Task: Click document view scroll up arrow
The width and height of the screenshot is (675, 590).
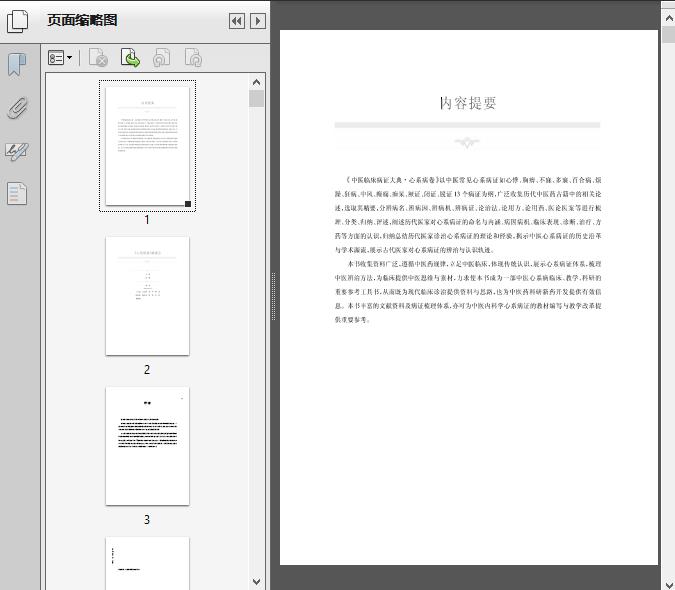Action: (x=669, y=18)
